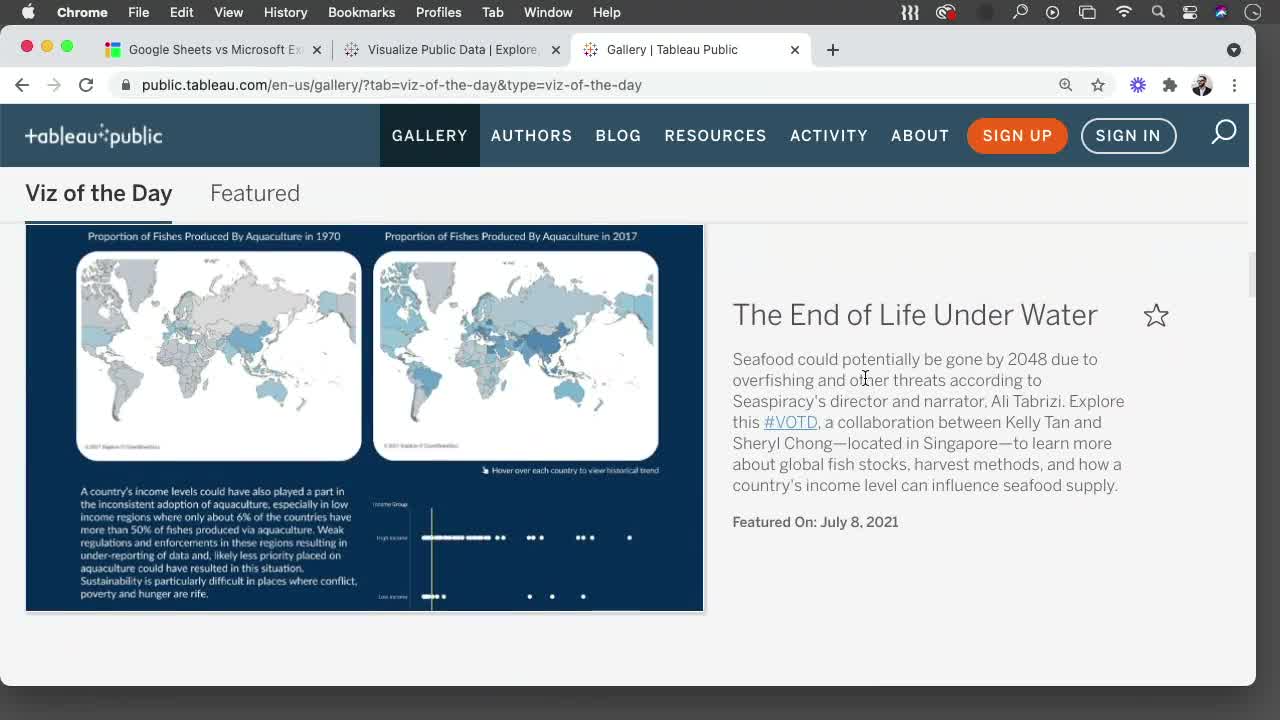This screenshot has width=1280, height=720.
Task: Favorite the viz using the star icon
Action: click(1156, 315)
